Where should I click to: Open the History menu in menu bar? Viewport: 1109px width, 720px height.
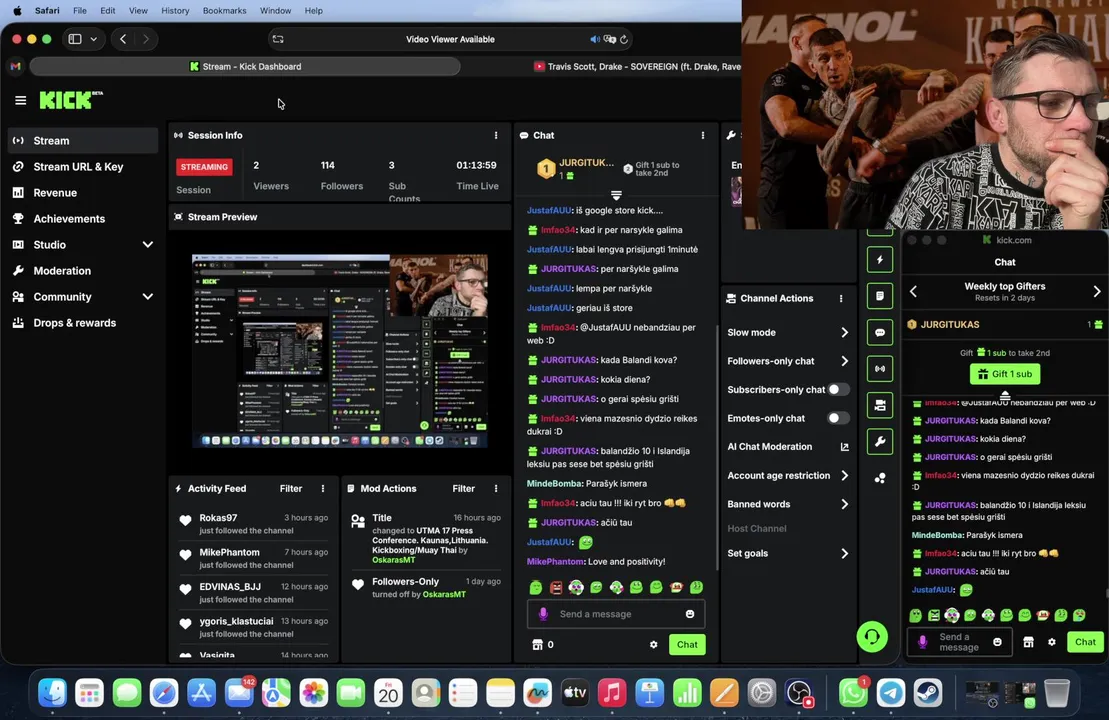pos(175,11)
